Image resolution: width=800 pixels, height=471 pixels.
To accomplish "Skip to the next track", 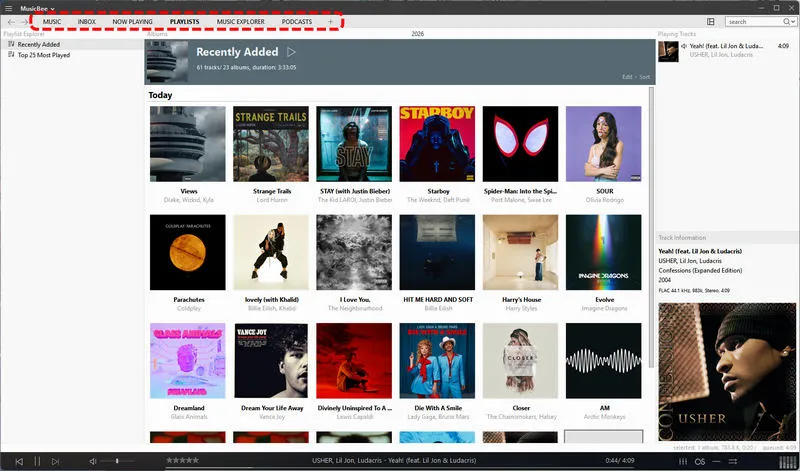I will [56, 461].
